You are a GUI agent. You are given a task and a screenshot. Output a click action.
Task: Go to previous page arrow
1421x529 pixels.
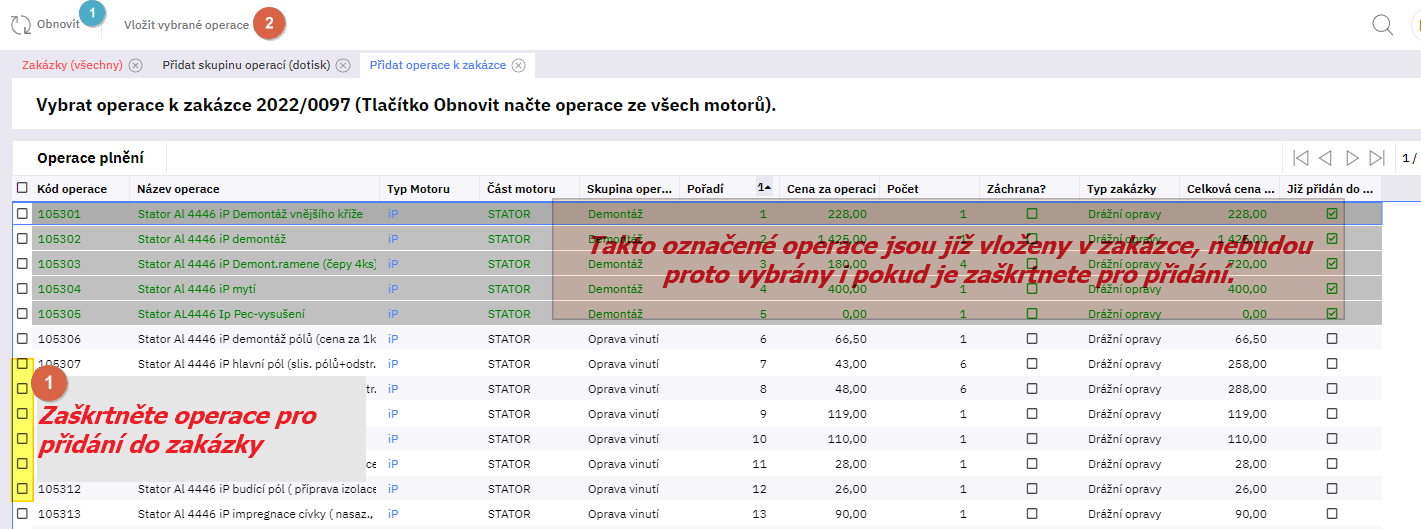1325,158
